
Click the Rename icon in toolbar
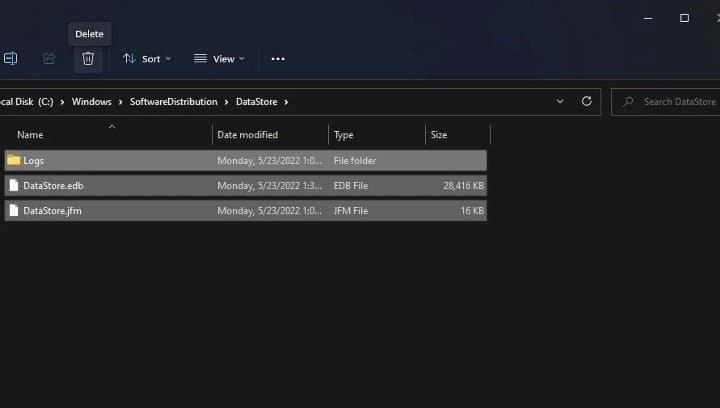11,58
